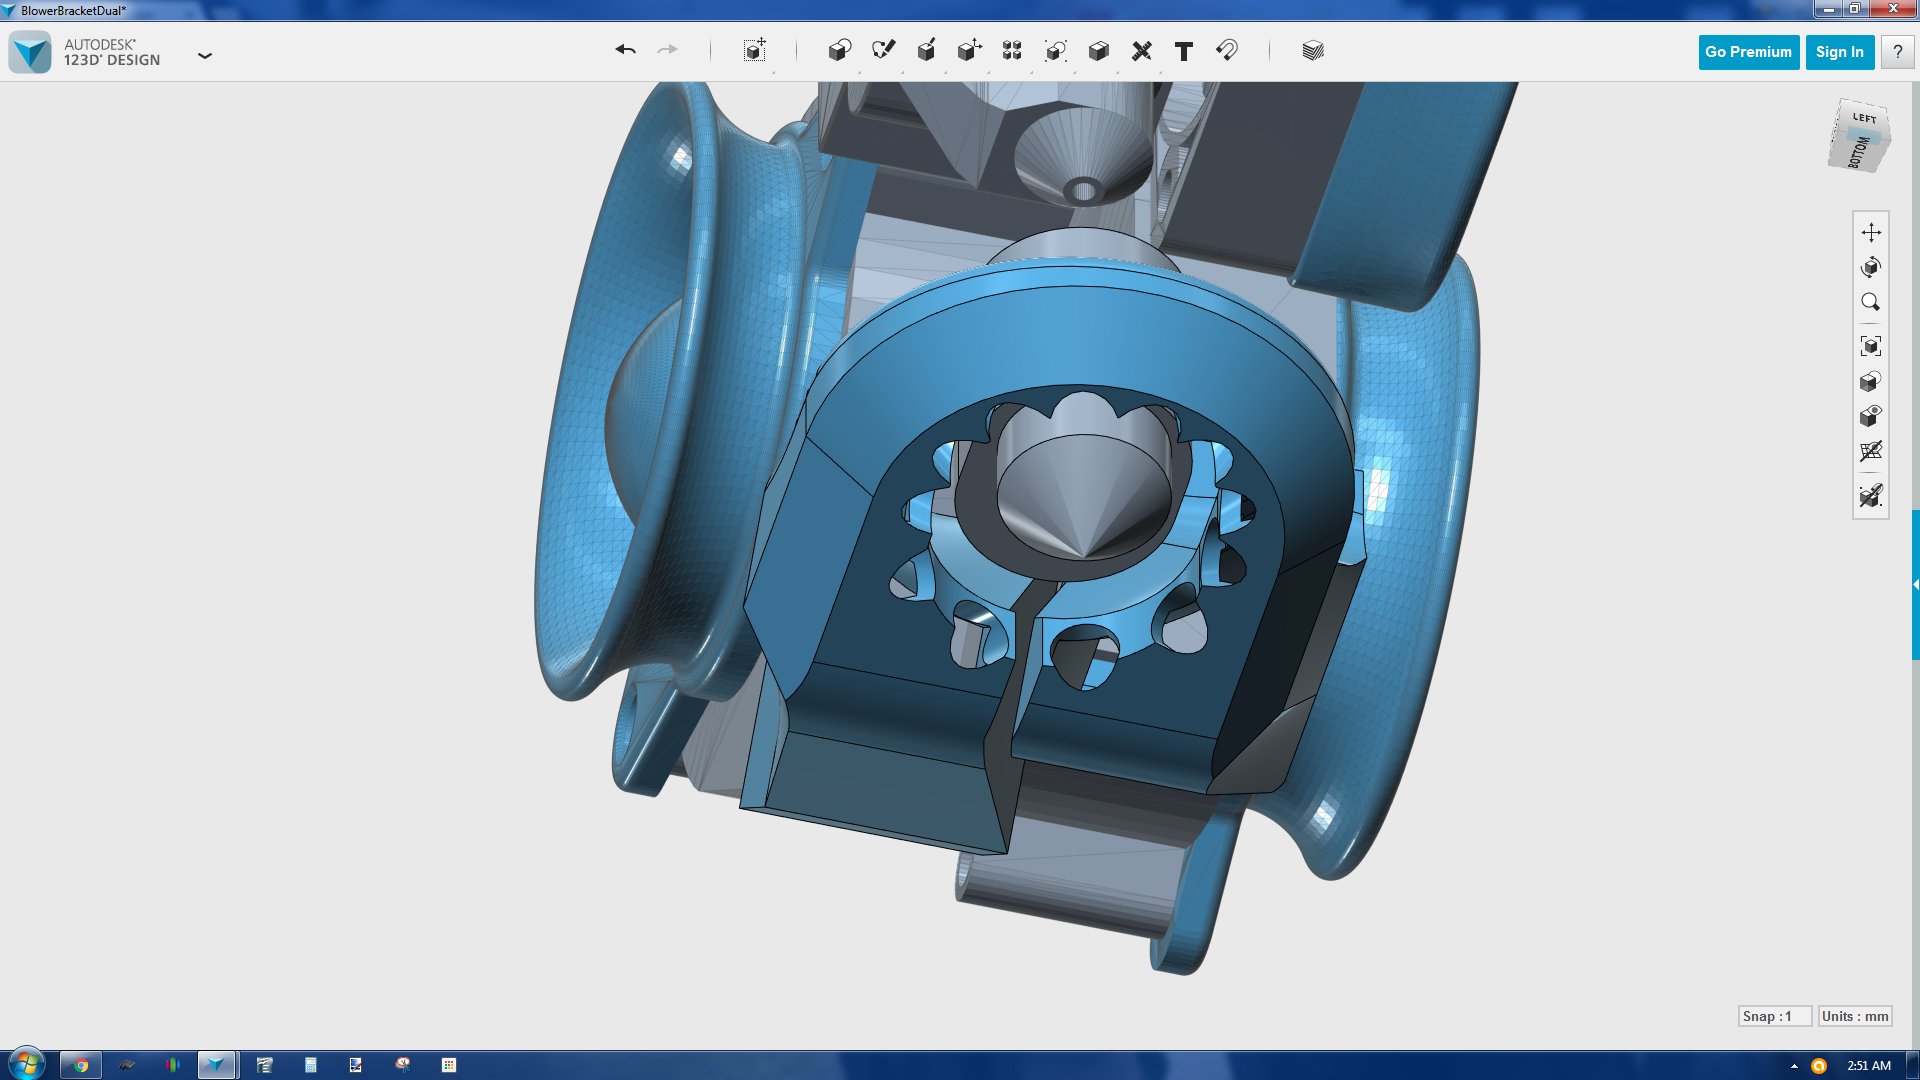
Task: Click the Undo arrow in toolbar
Action: [625, 50]
